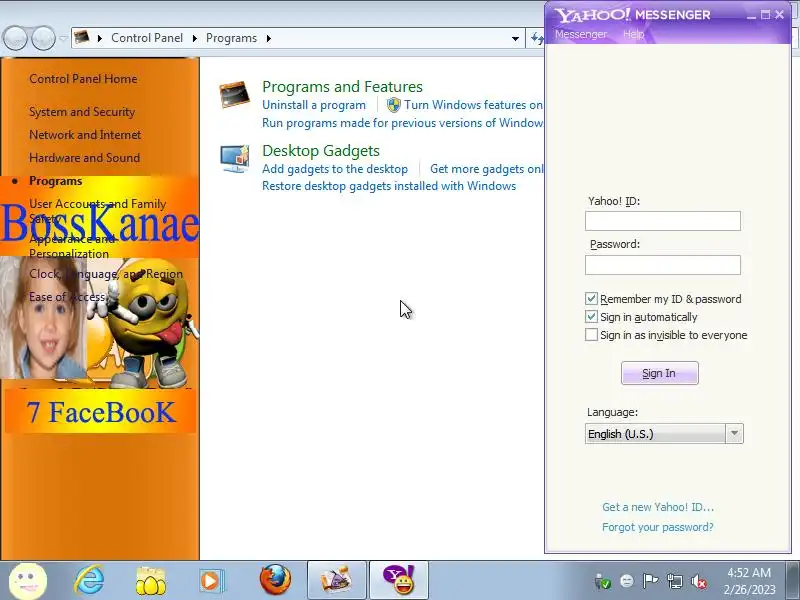Check Sign in as invisible to everyone
Viewport: 800px width, 600px height.
point(591,335)
